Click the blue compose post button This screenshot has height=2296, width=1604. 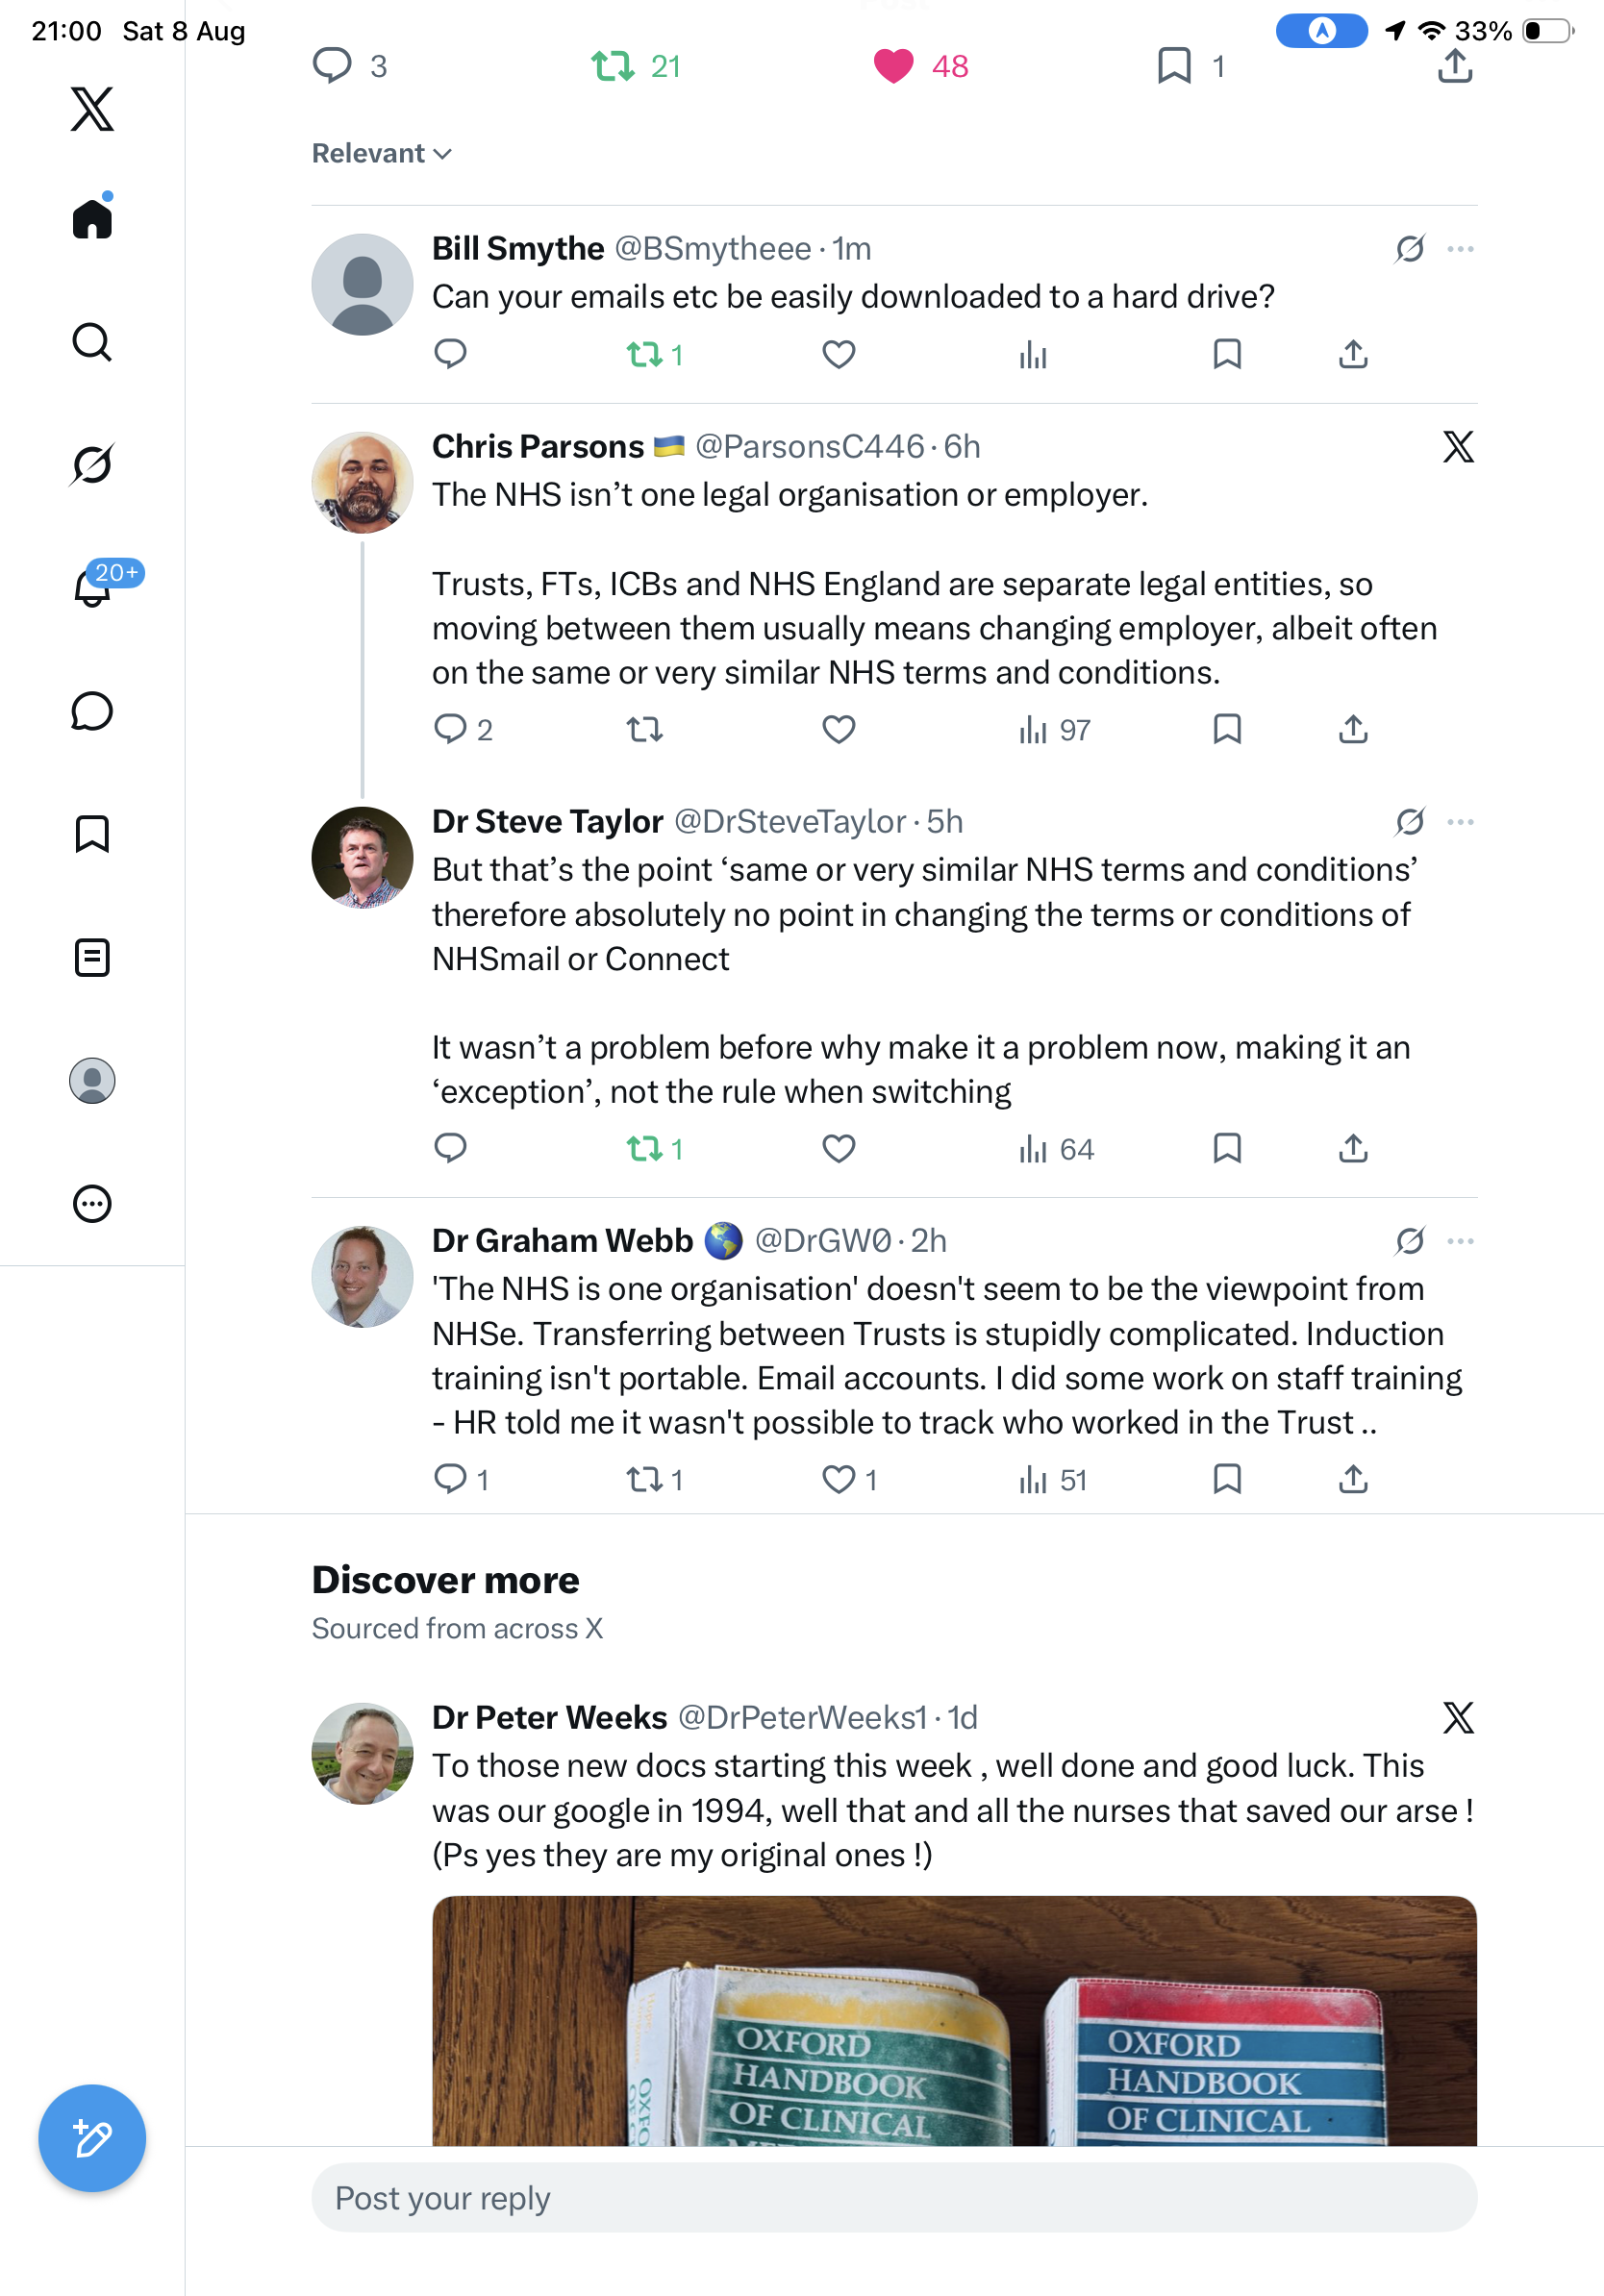(x=92, y=2137)
